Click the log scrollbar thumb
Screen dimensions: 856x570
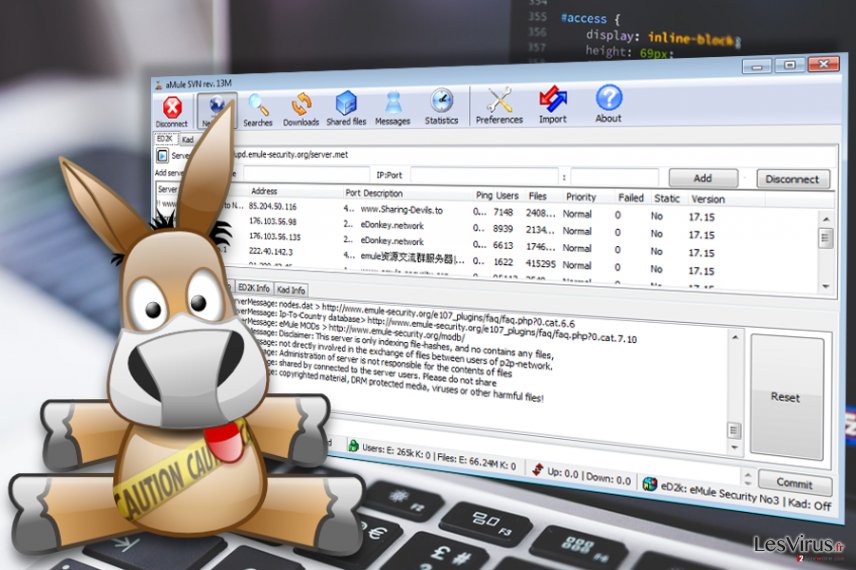(735, 431)
